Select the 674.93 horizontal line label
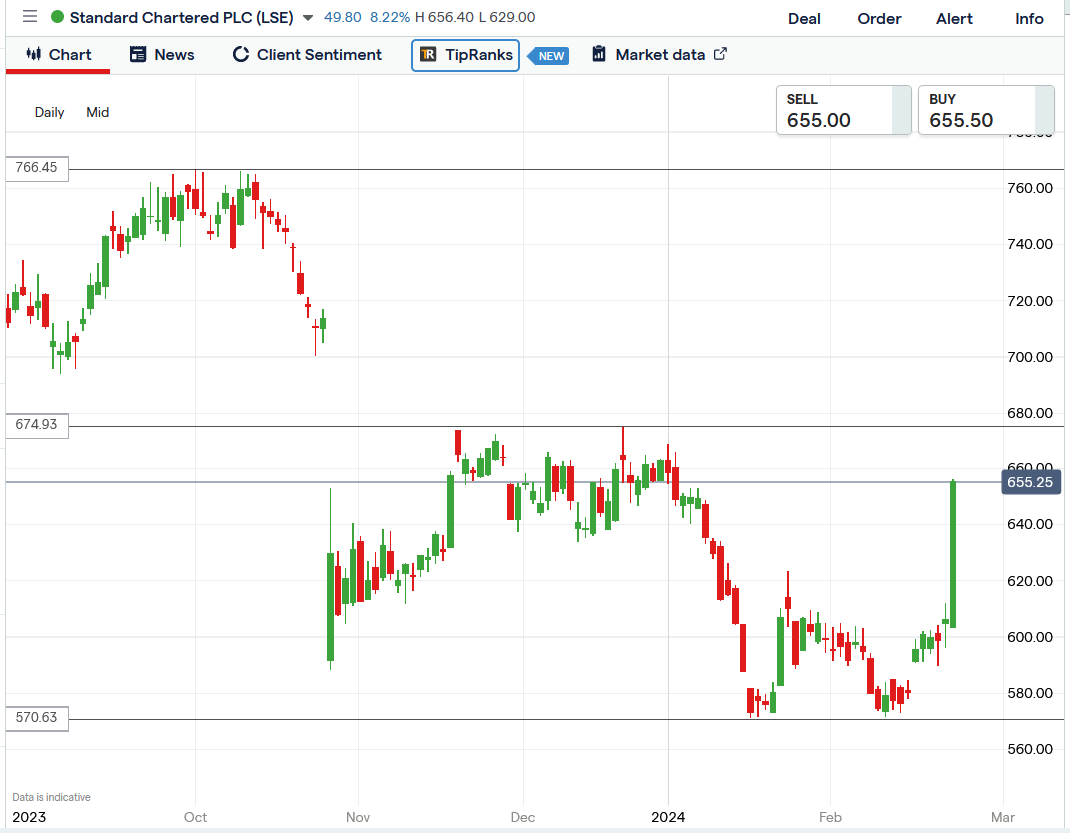The width and height of the screenshot is (1070, 833). [x=37, y=425]
